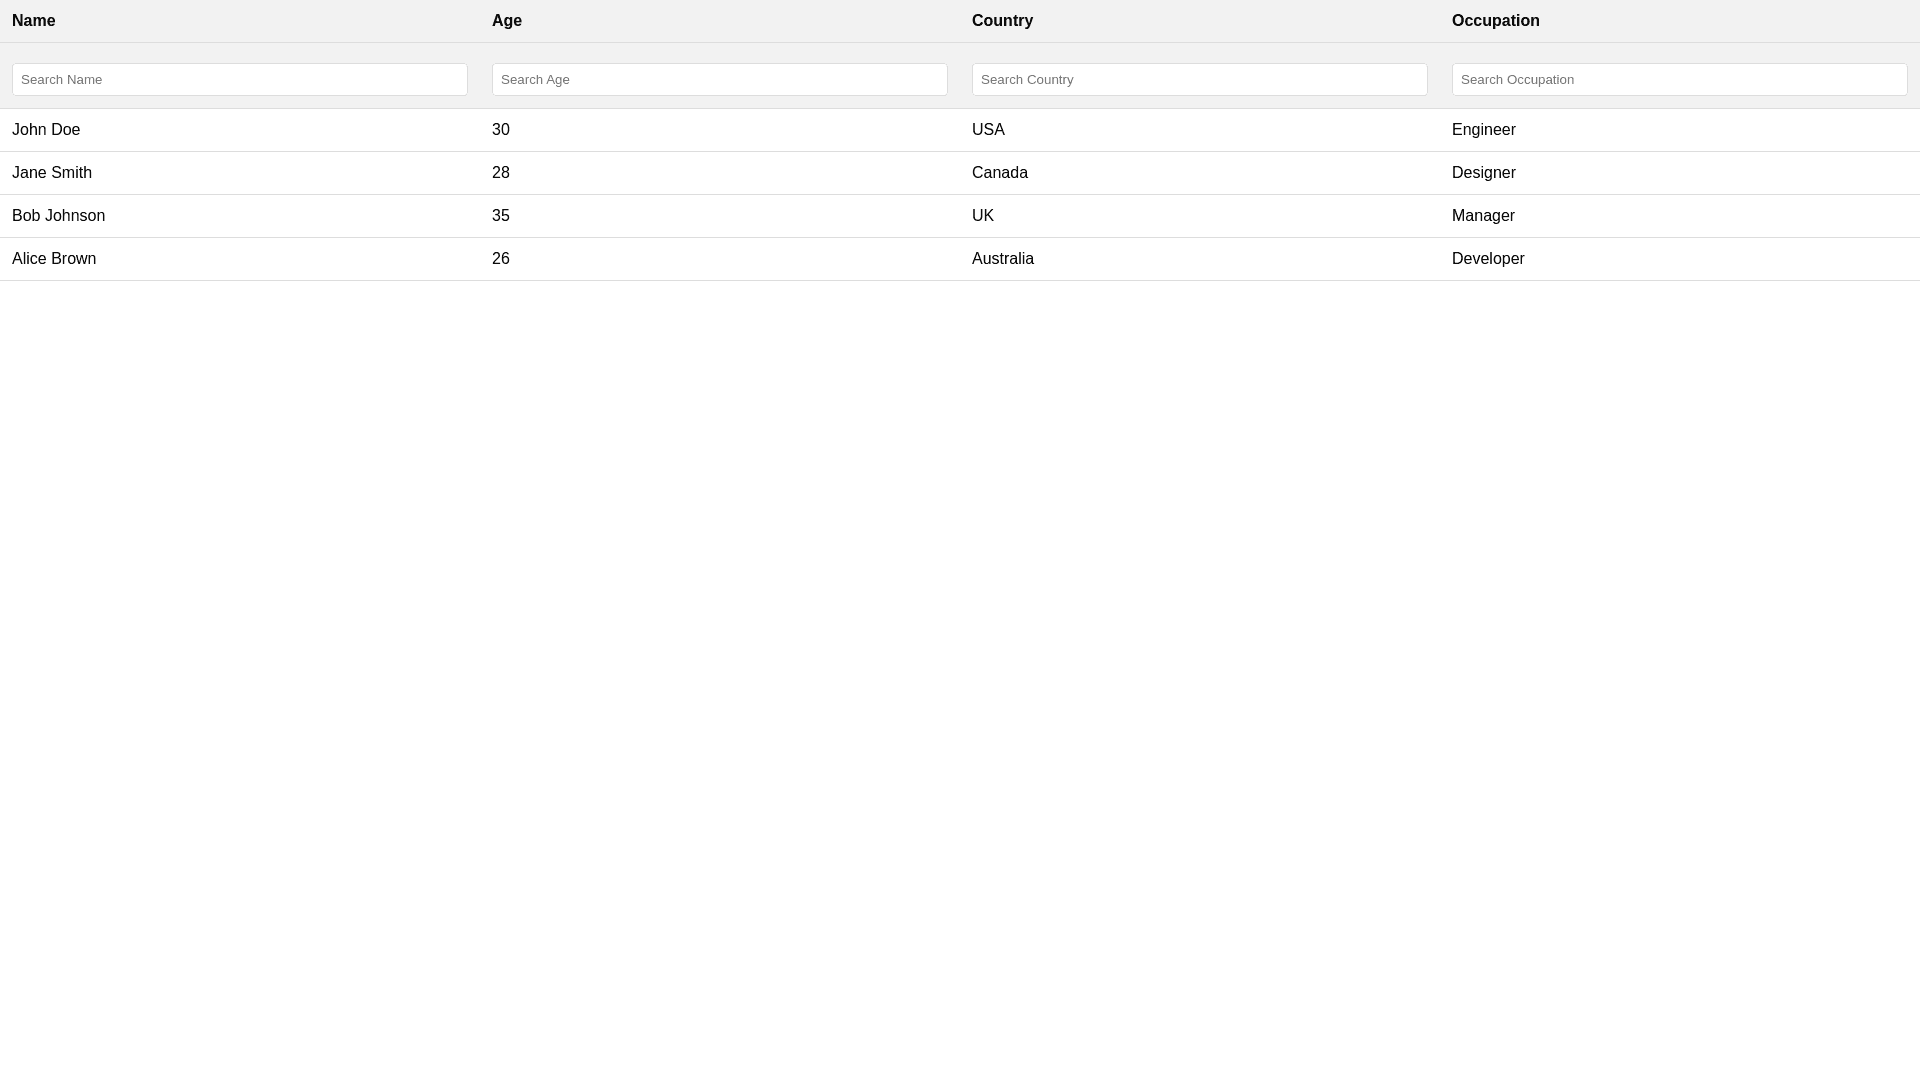Select the Bob Johnson name cell
Screen dimensions: 1920x1080
(58, 216)
